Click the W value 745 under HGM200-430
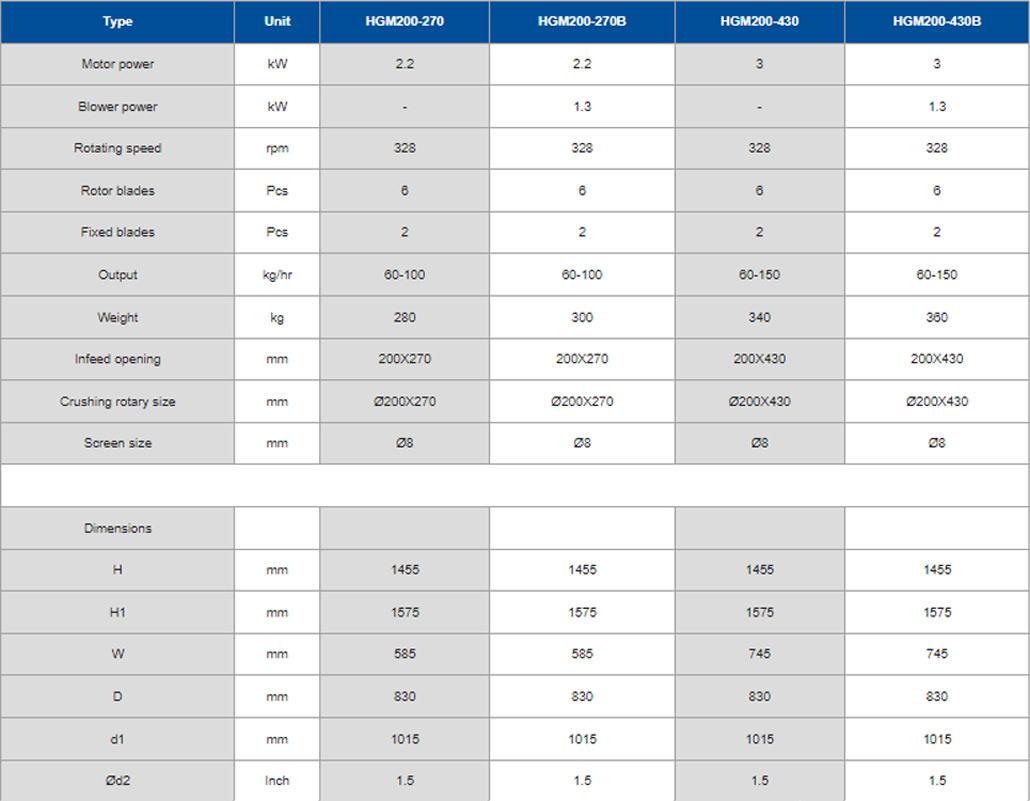1030x801 pixels. tap(759, 654)
